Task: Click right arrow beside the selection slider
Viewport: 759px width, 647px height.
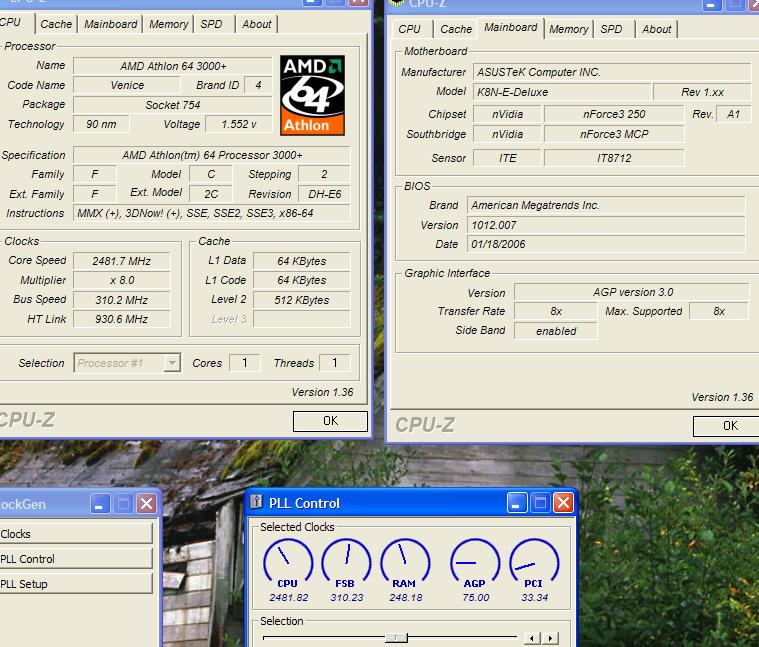Action: 550,638
